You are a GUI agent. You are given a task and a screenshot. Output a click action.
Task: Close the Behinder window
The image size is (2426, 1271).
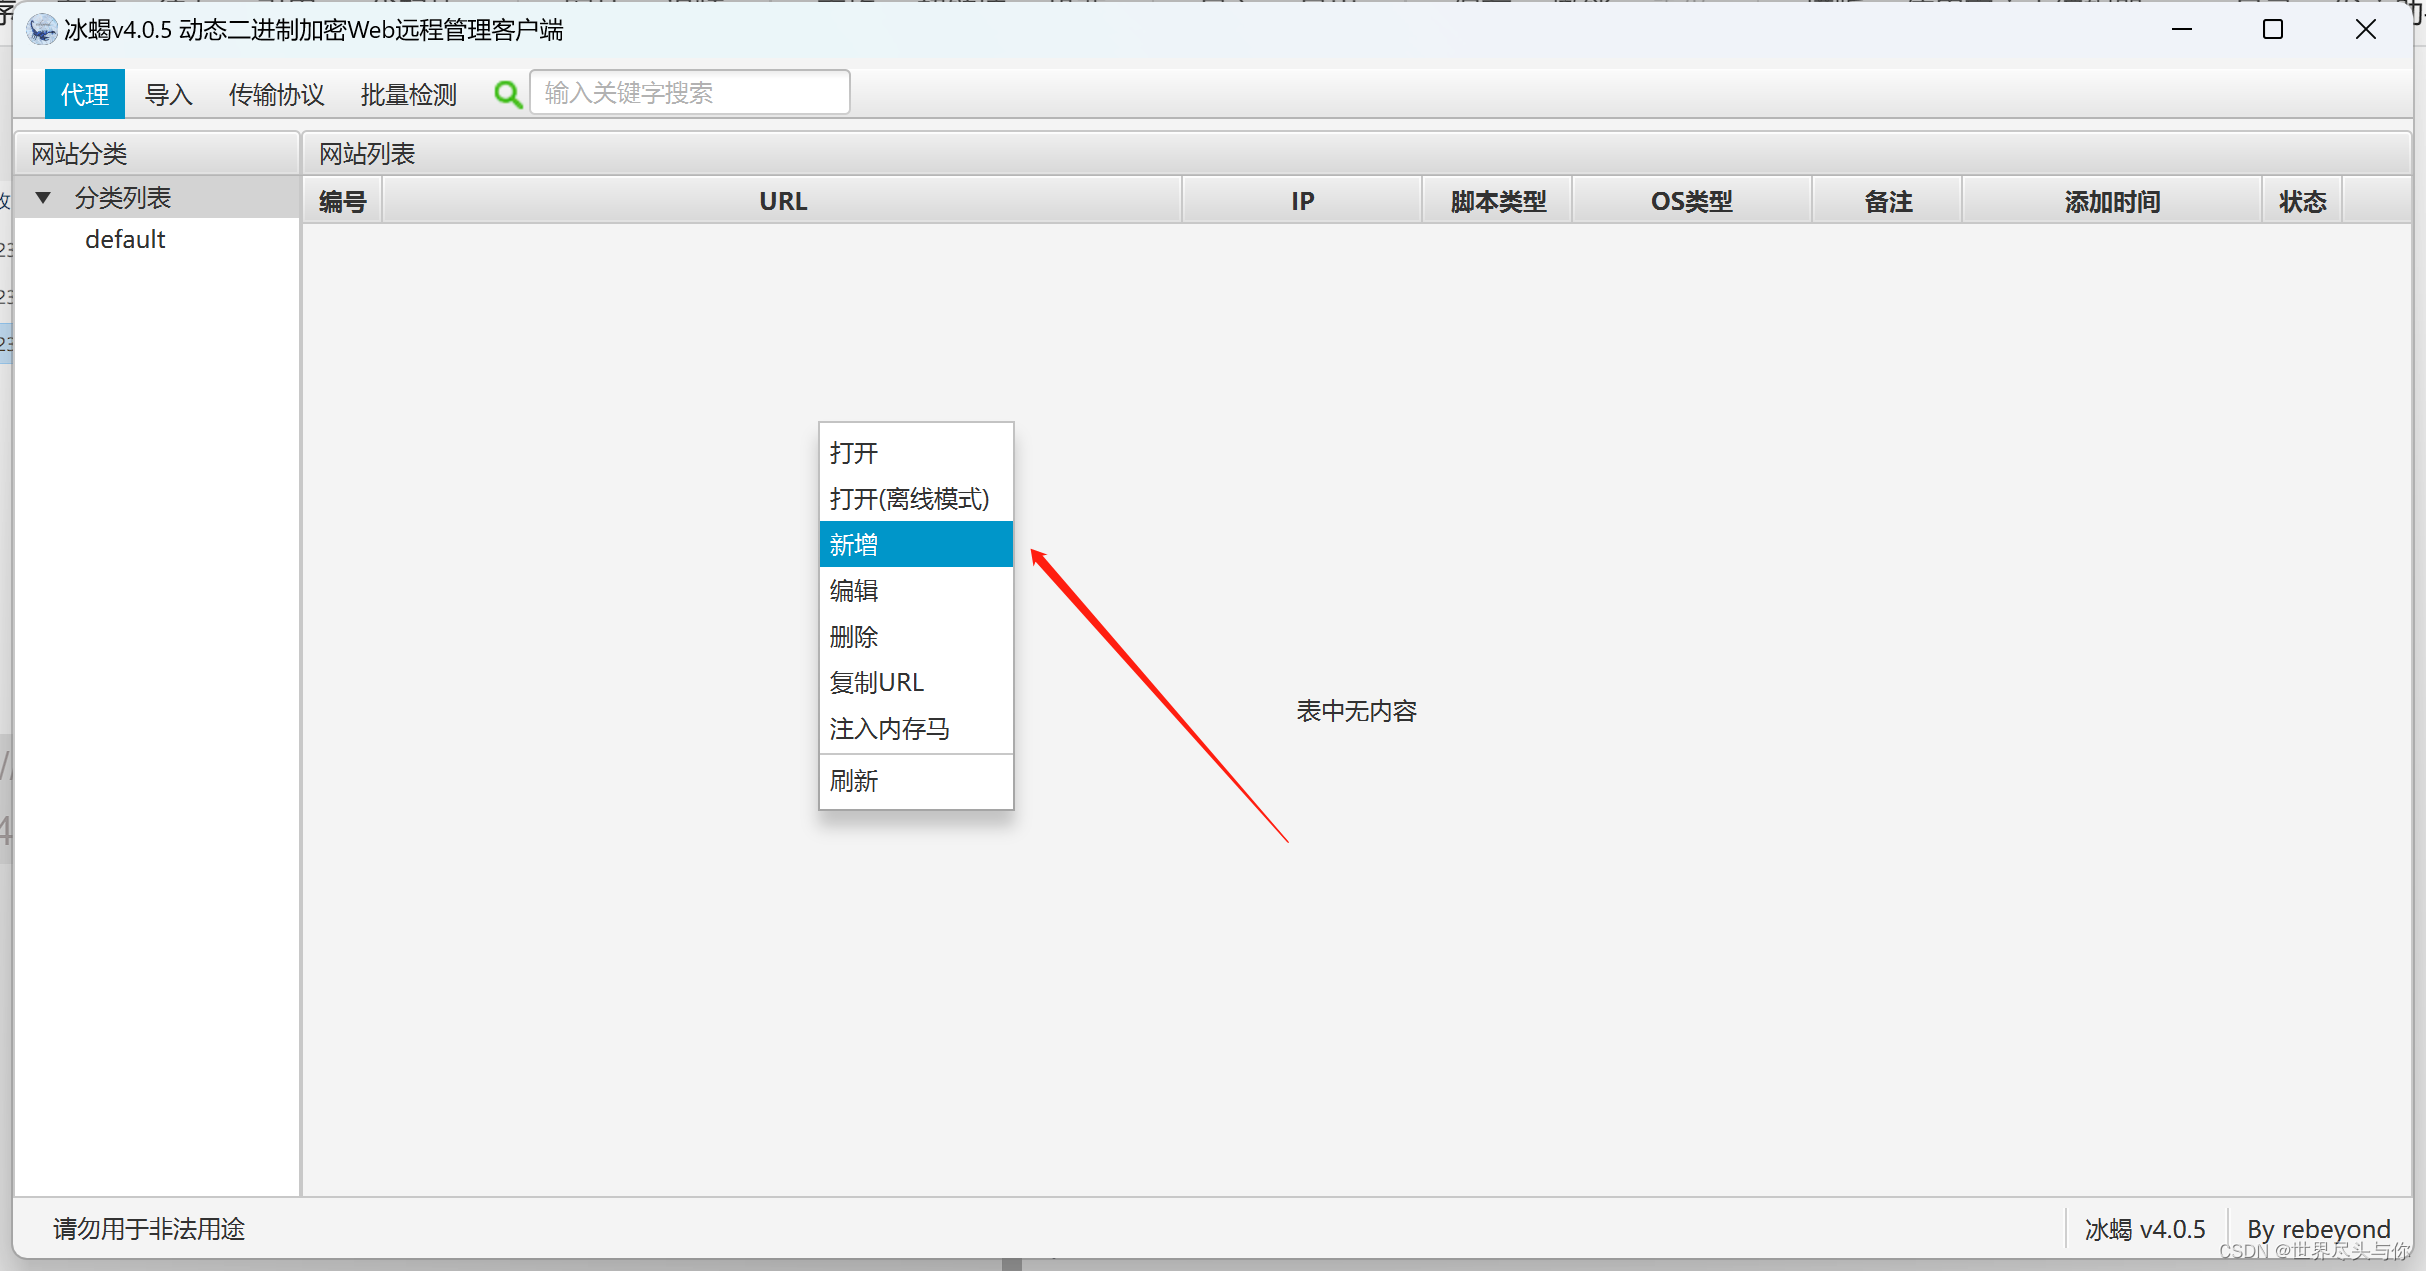2365,30
